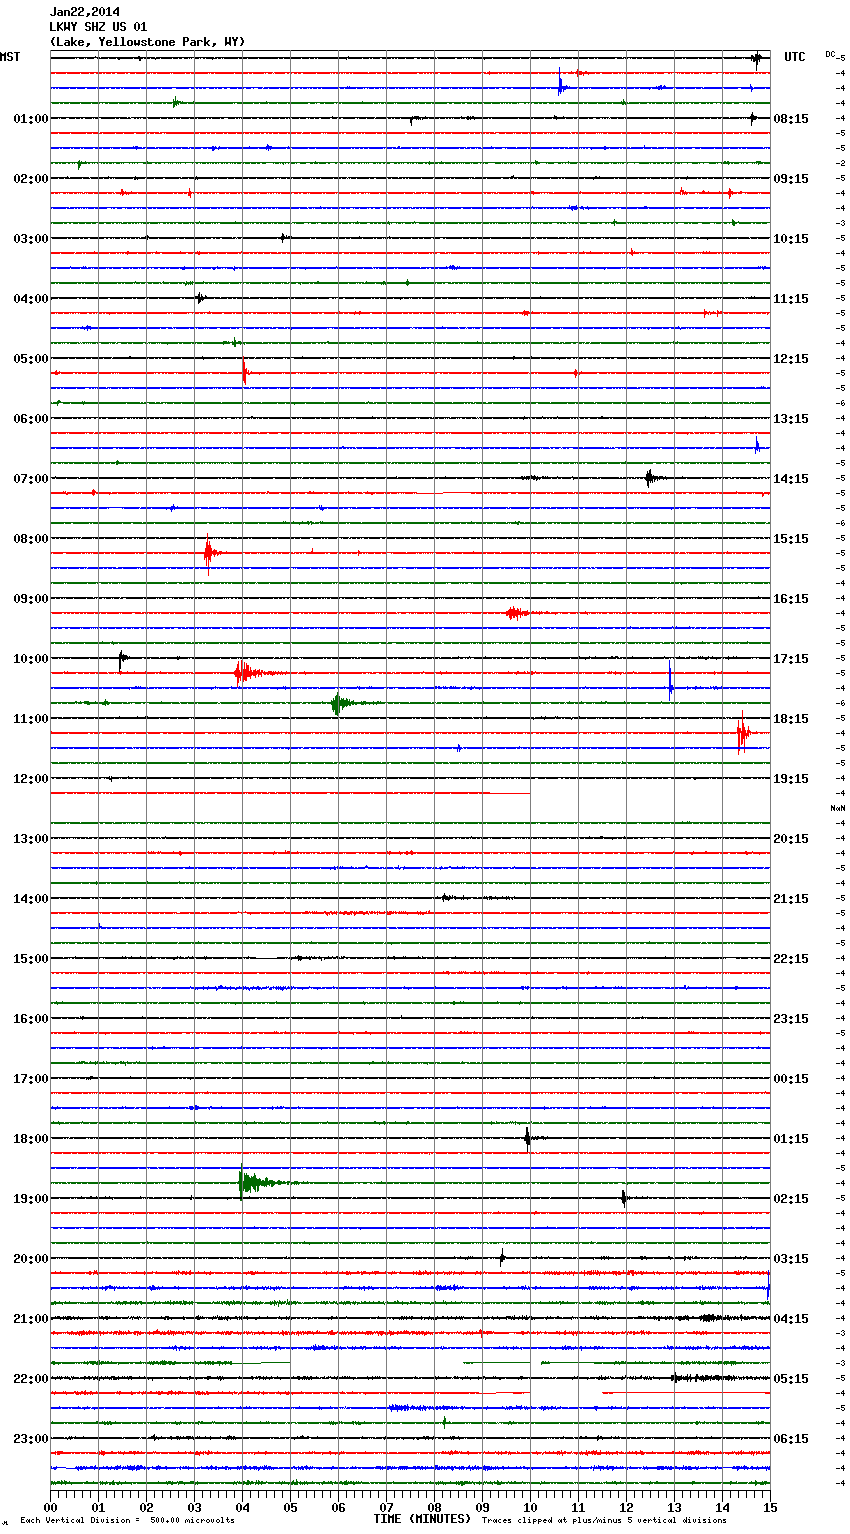
Task: Select the "06:00" MST time label
Action: [31, 419]
